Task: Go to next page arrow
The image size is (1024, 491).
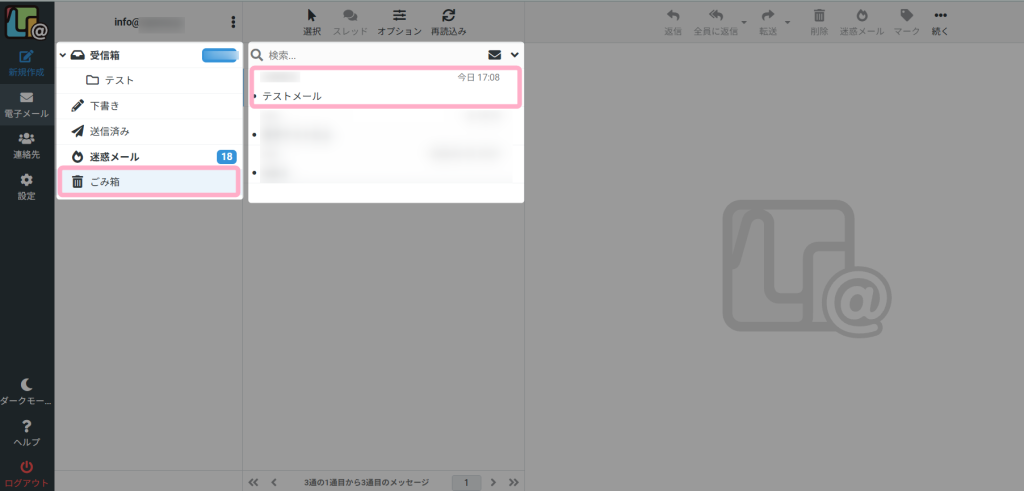Action: tap(493, 483)
